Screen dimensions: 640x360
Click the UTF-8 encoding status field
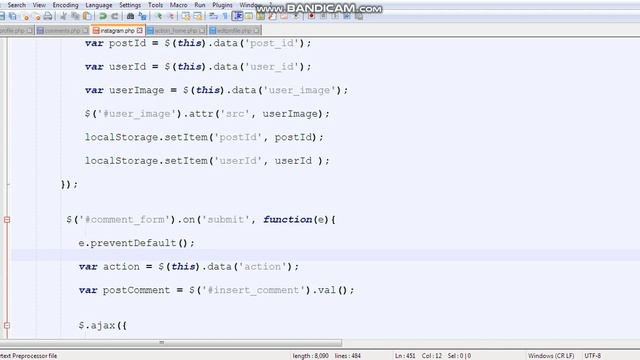593,356
